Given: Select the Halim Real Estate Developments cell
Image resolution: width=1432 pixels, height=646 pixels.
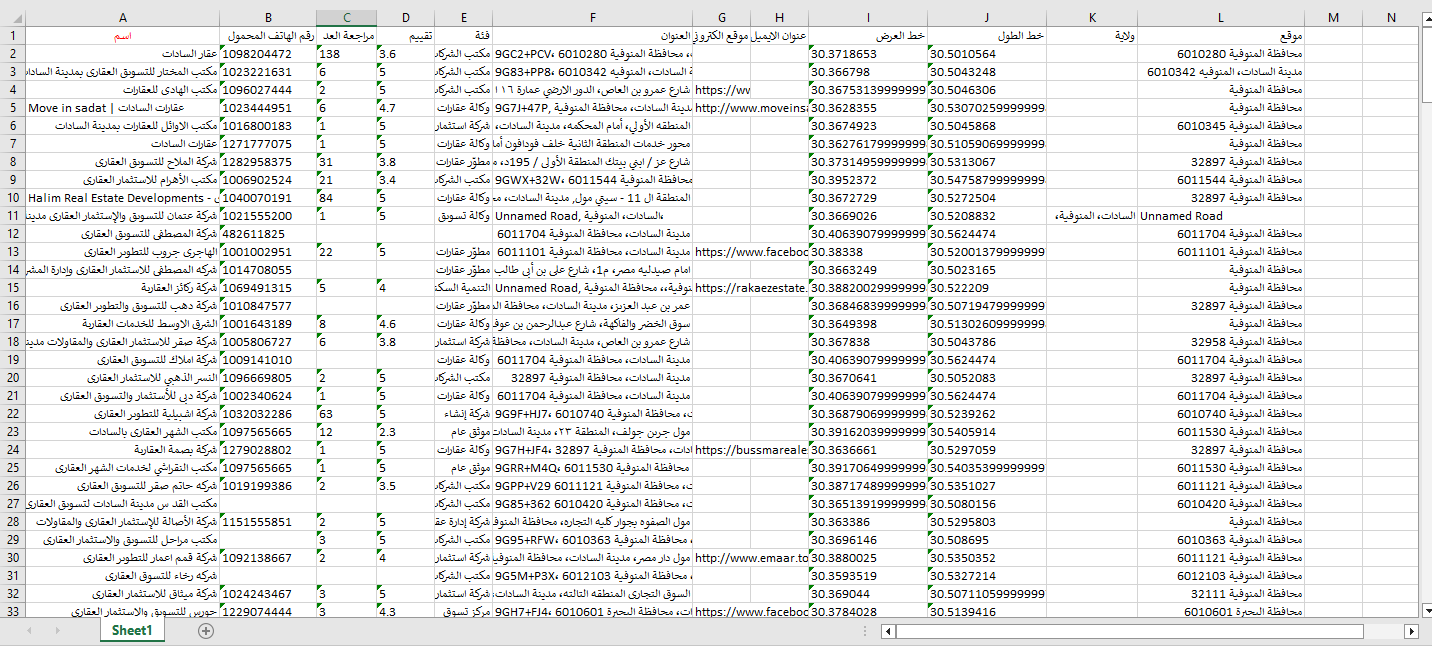Looking at the screenshot, I should pos(122,198).
